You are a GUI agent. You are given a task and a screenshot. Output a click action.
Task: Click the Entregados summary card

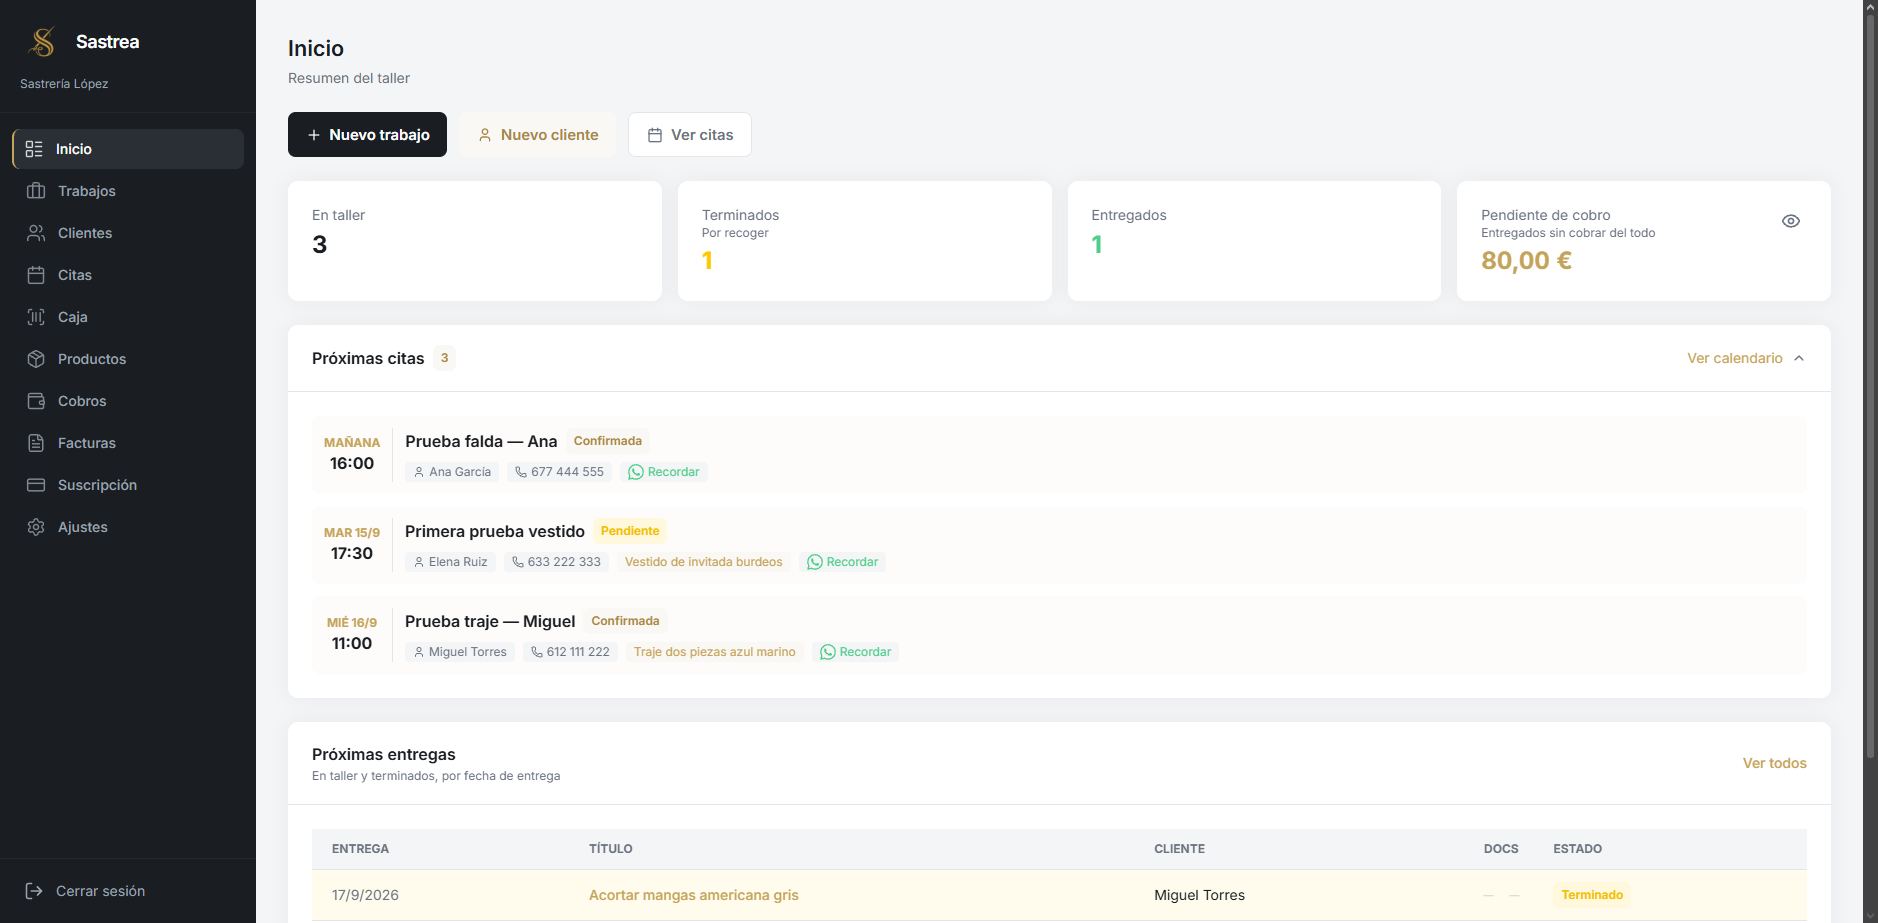tap(1254, 241)
